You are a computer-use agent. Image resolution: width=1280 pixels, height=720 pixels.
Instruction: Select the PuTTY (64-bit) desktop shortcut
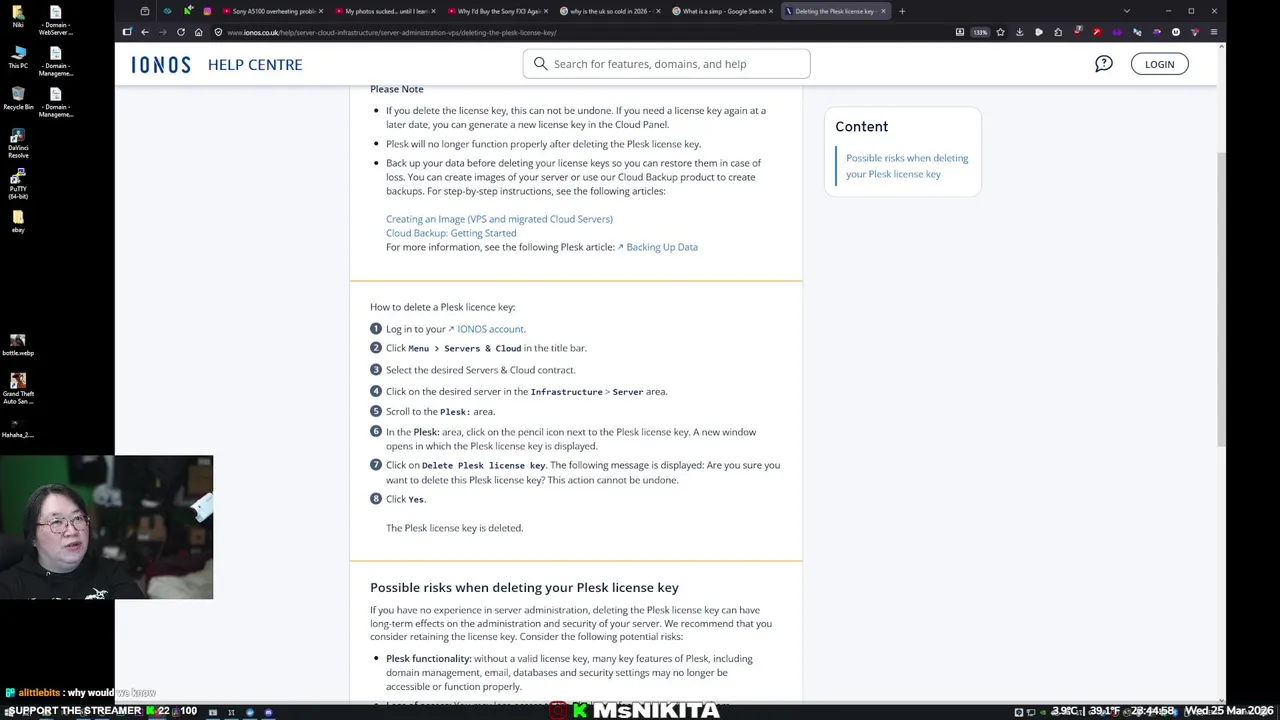(x=18, y=183)
